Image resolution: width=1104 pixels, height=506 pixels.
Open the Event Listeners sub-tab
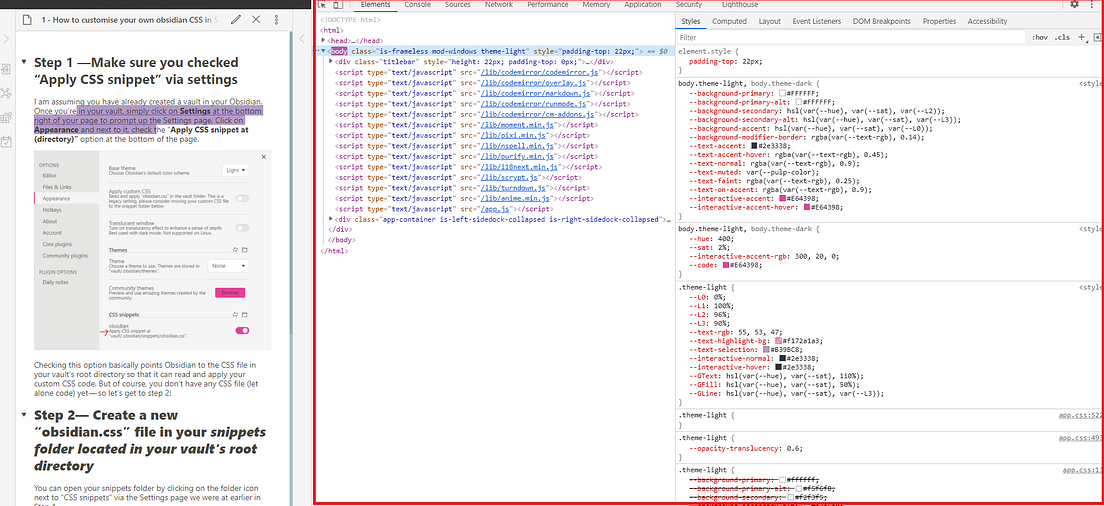pos(817,21)
